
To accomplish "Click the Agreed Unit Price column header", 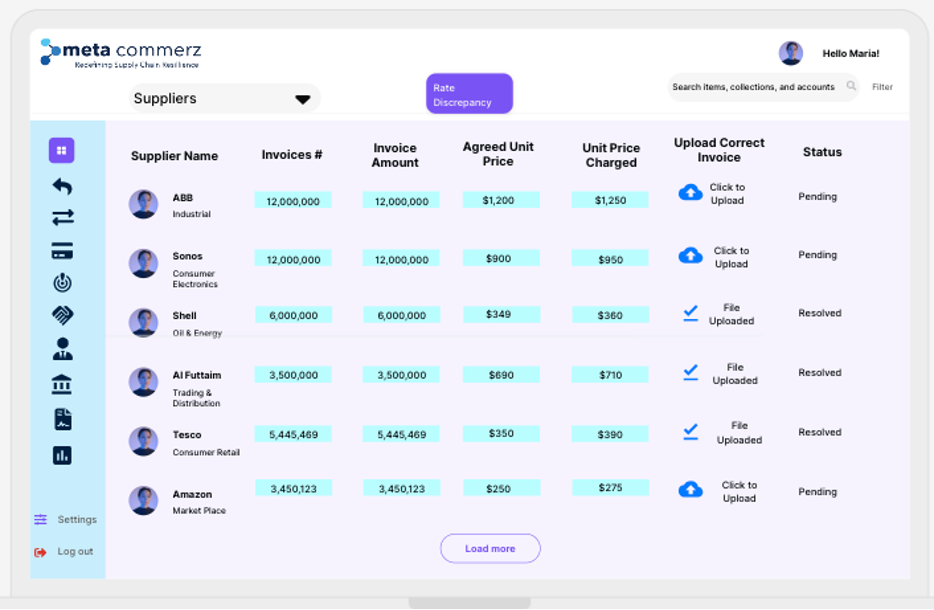I will tap(498, 154).
